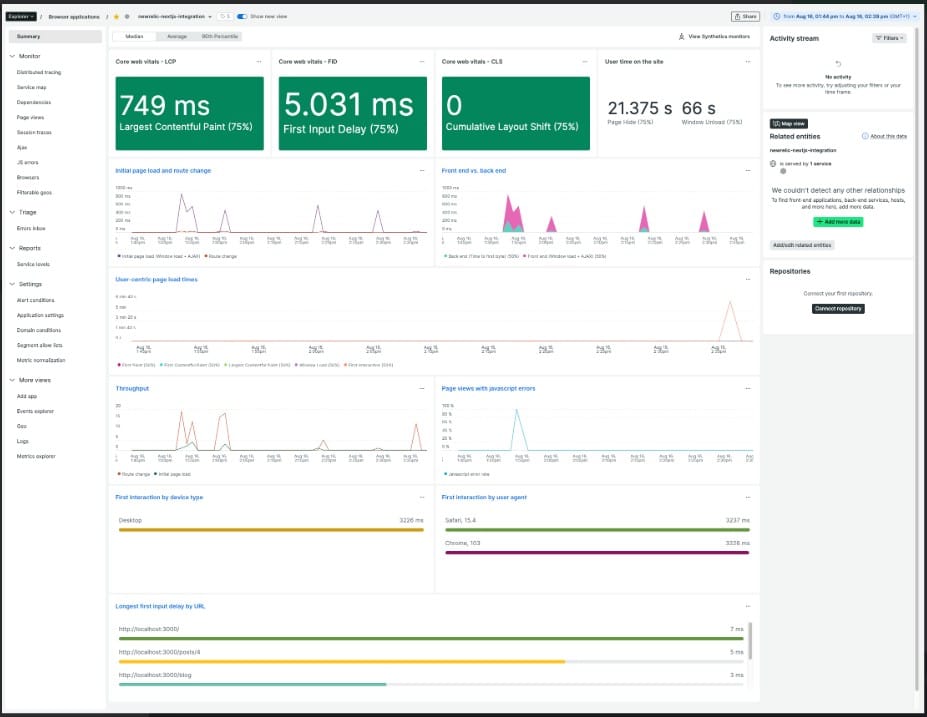
Task: Click the clock icon in the time picker
Action: [775, 16]
